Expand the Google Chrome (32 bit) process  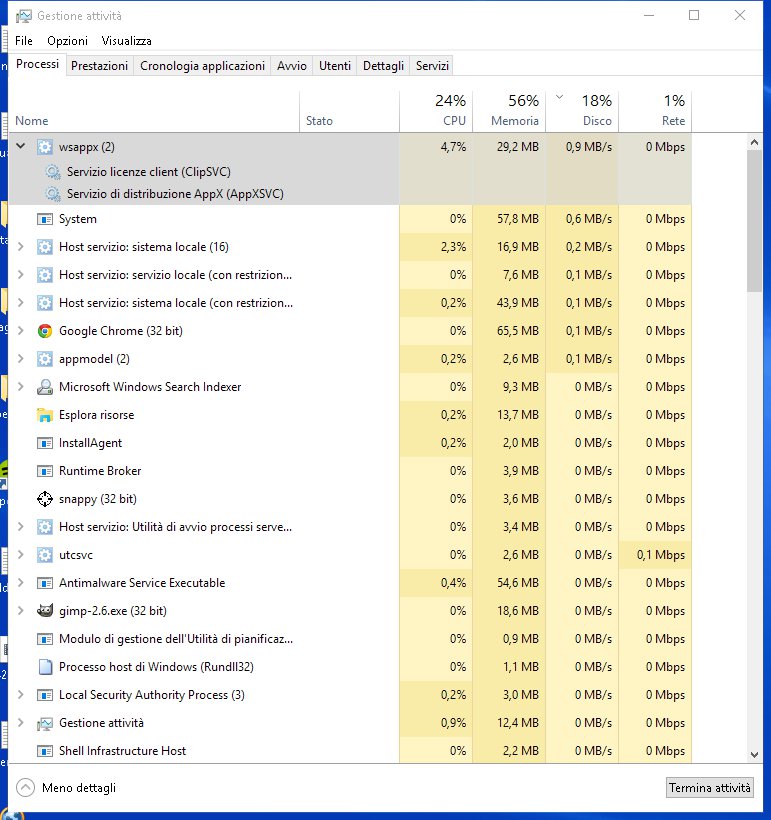tap(21, 331)
